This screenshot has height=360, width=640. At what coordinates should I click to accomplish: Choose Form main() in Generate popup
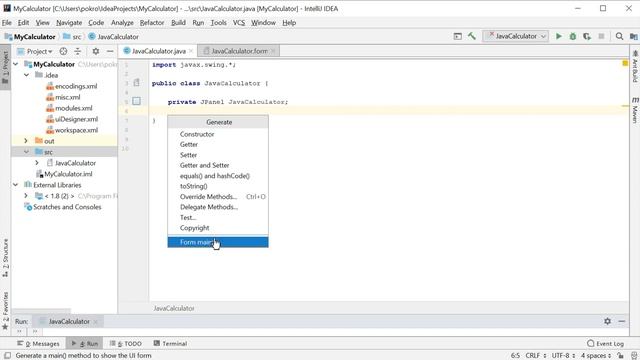point(218,242)
